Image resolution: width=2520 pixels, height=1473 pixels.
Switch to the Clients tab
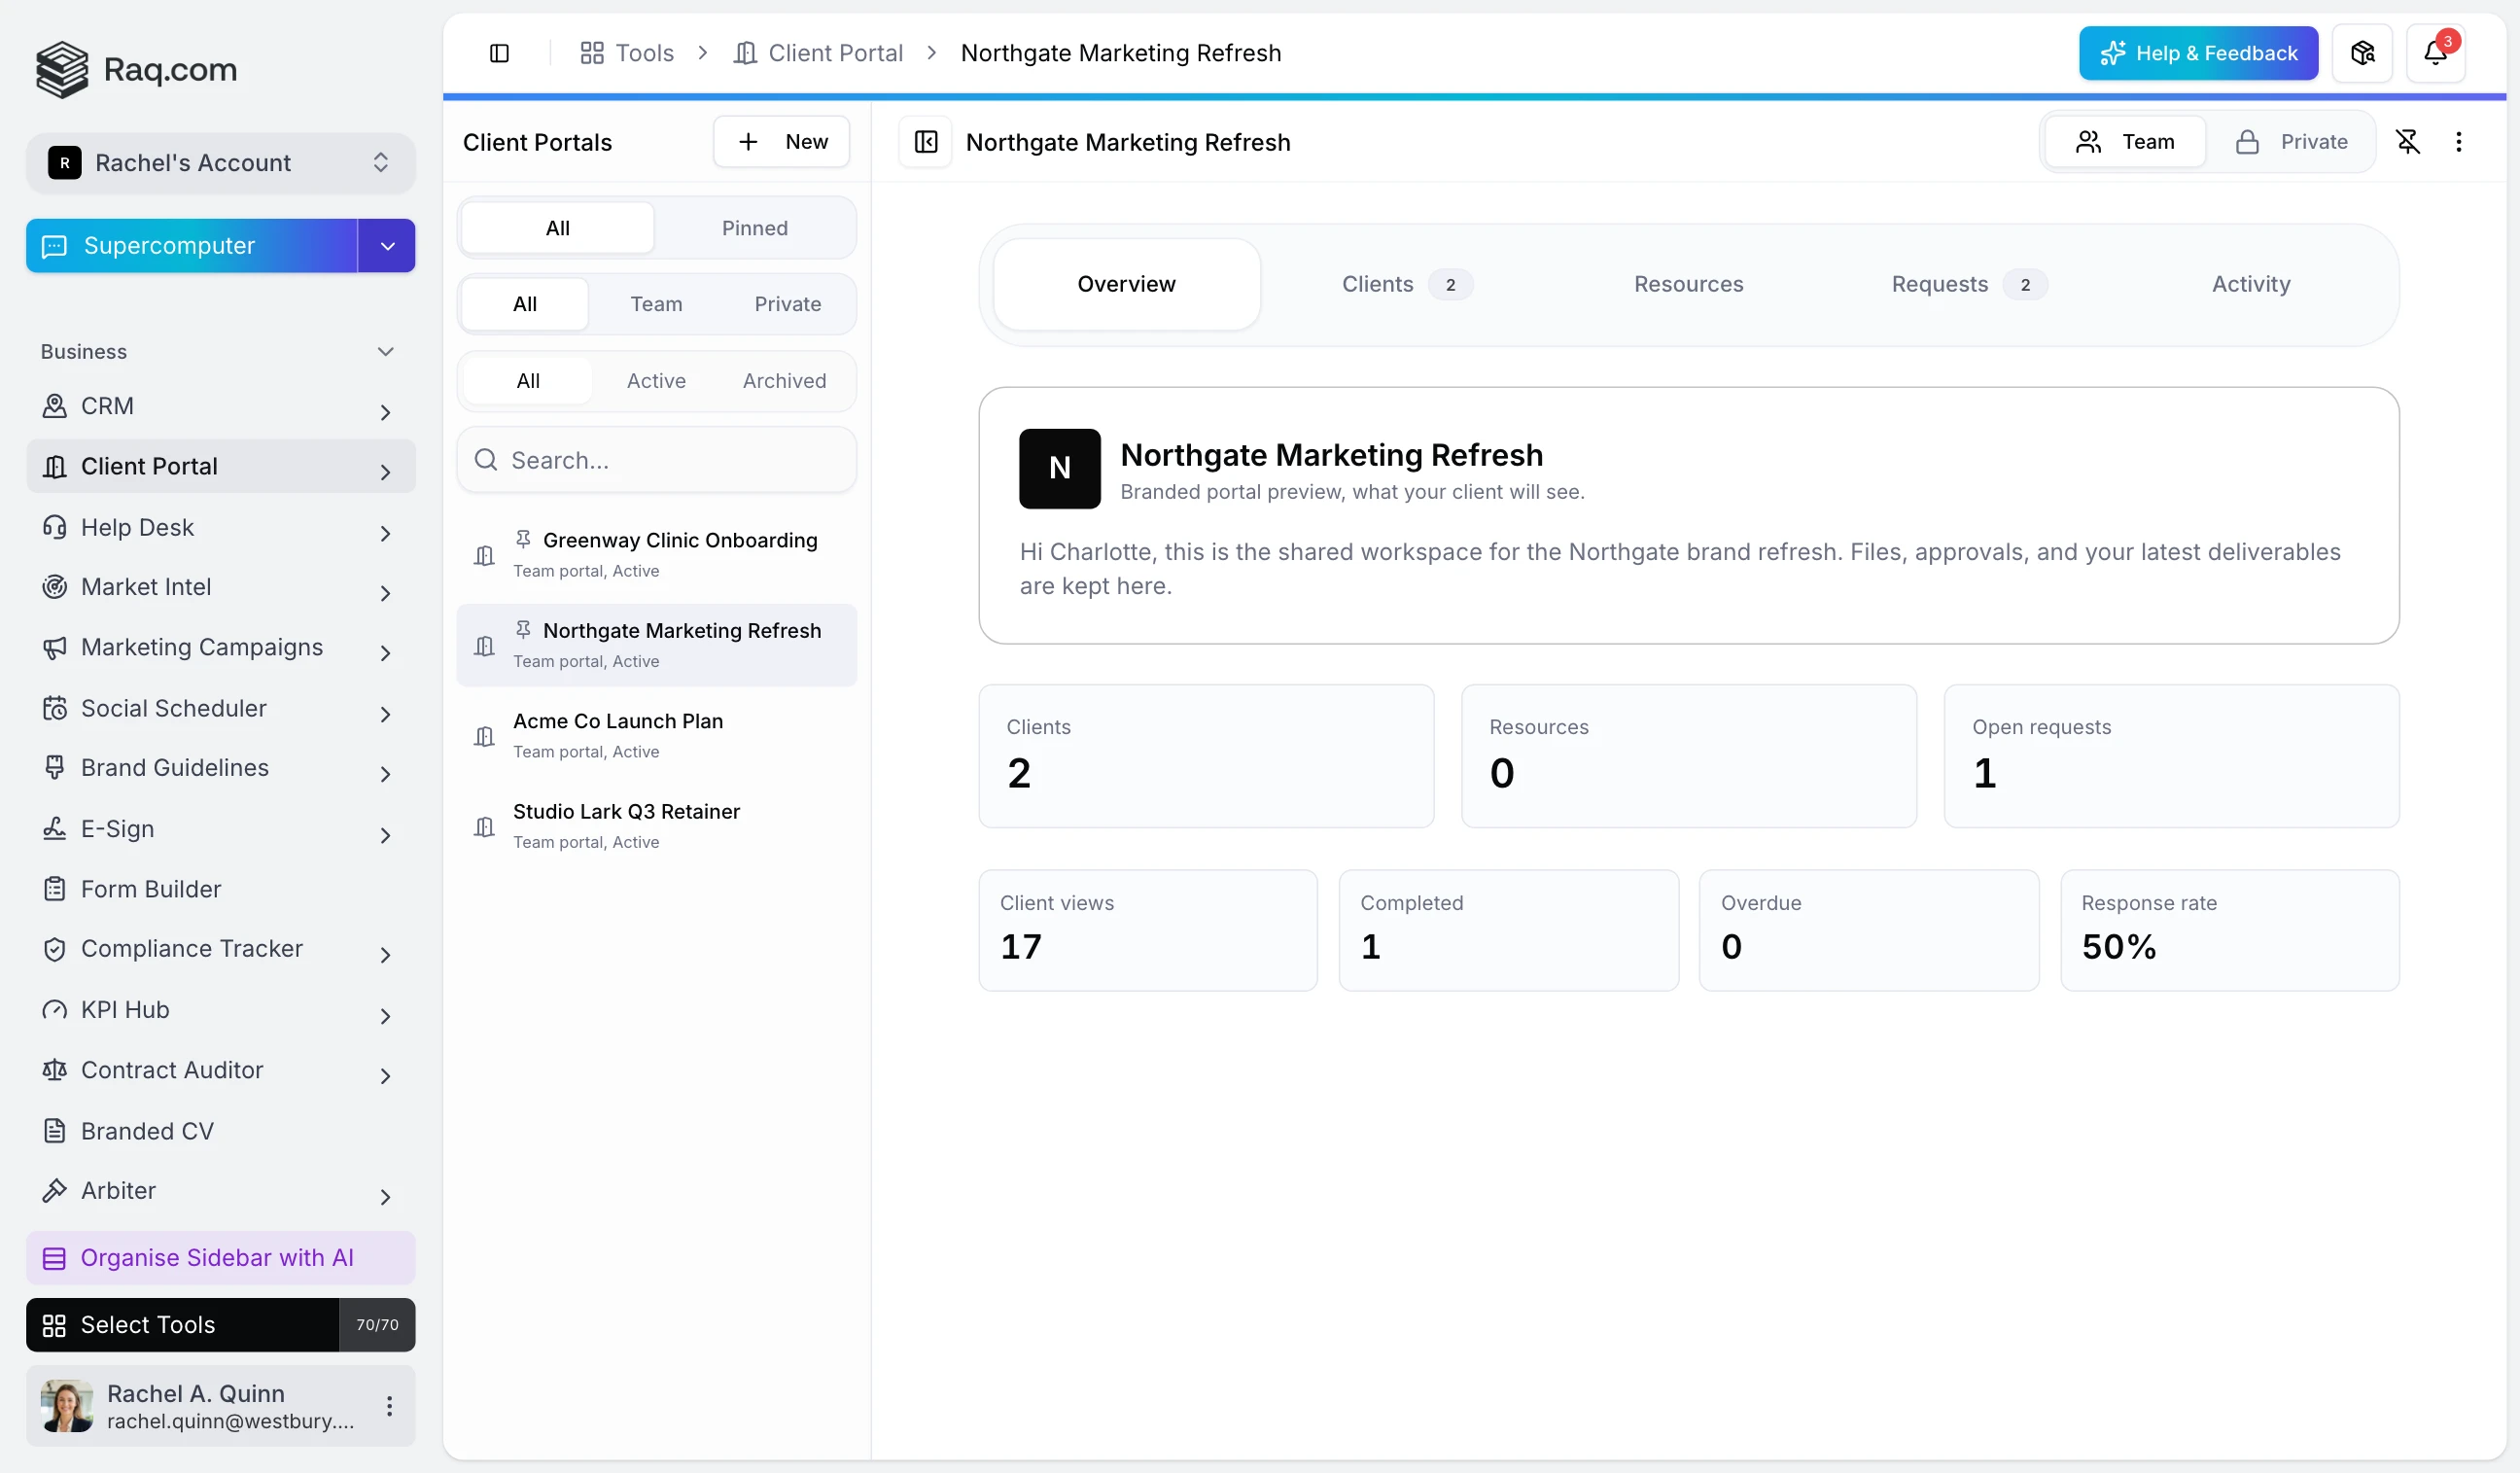tap(1406, 284)
